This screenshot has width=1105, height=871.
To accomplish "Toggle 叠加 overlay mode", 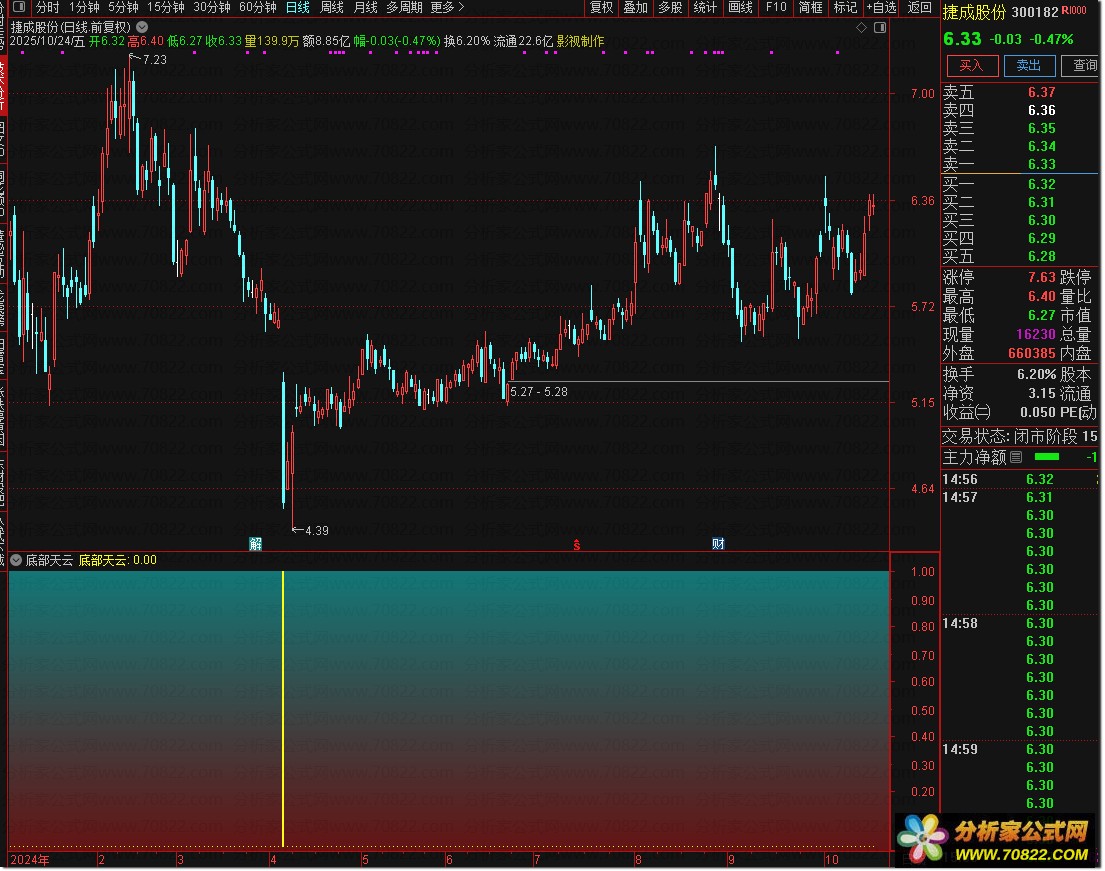I will [x=635, y=7].
